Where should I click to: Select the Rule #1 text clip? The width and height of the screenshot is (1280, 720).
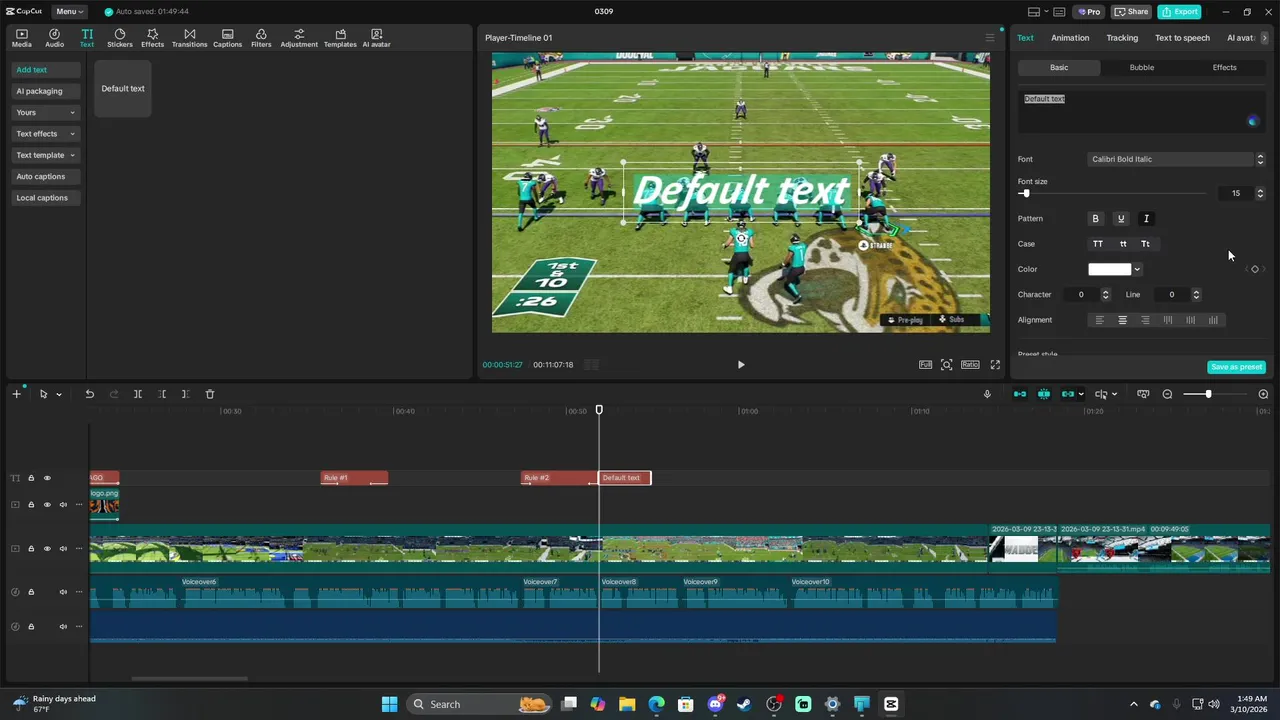click(354, 478)
